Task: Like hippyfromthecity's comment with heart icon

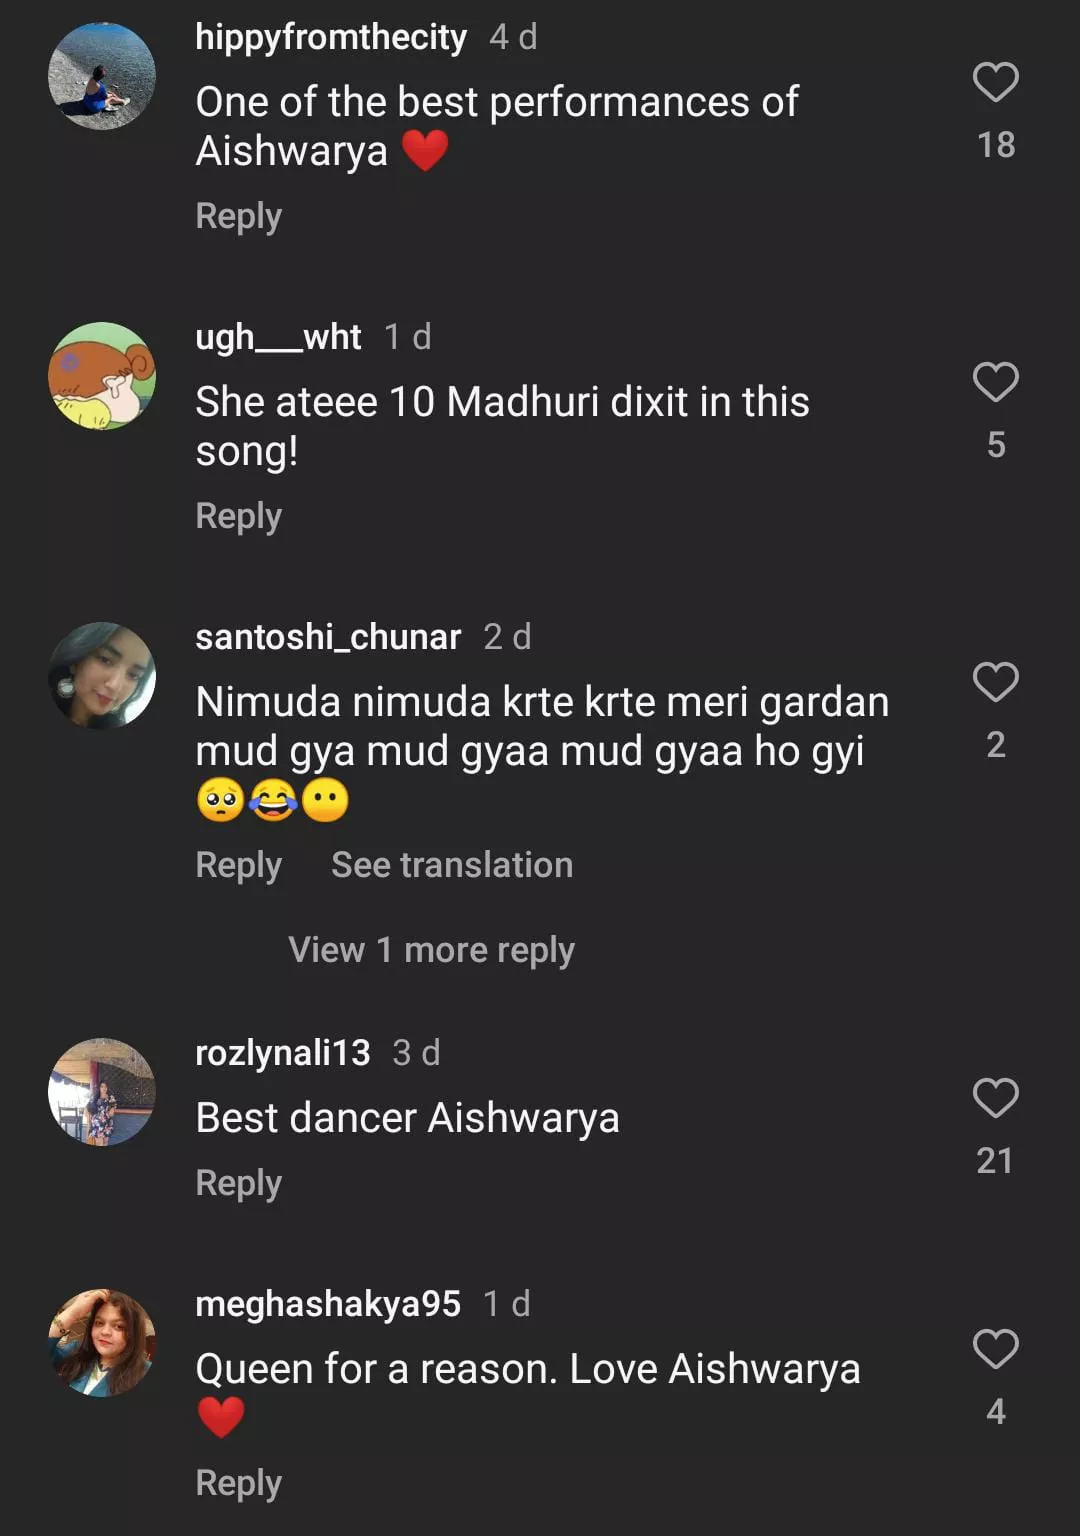Action: pos(995,82)
